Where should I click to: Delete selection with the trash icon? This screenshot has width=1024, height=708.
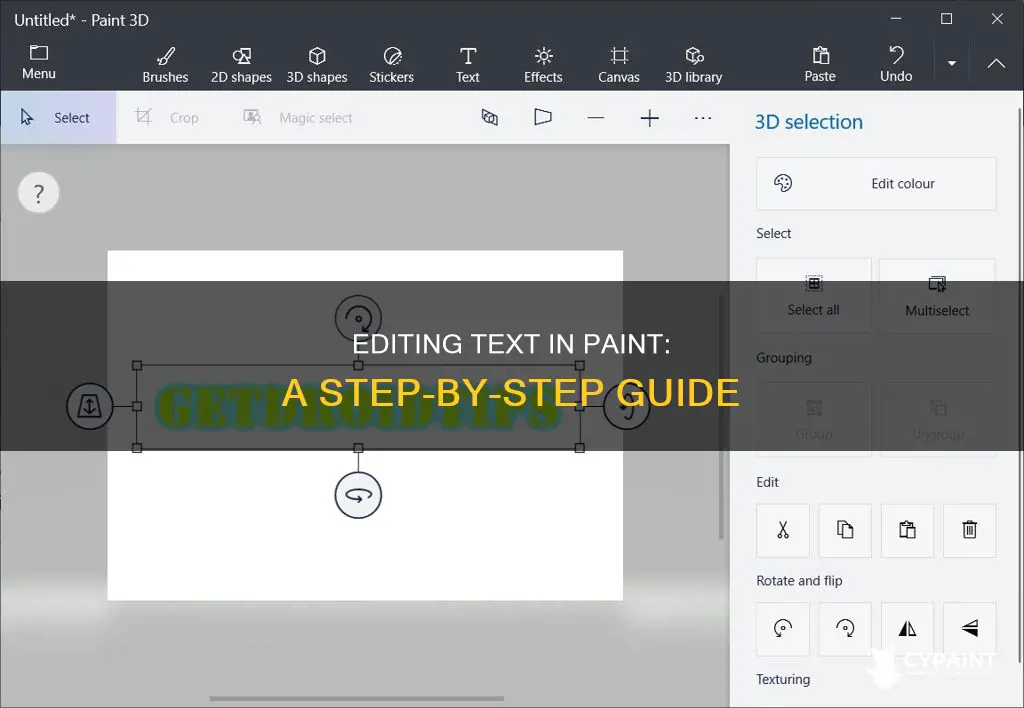pos(970,530)
